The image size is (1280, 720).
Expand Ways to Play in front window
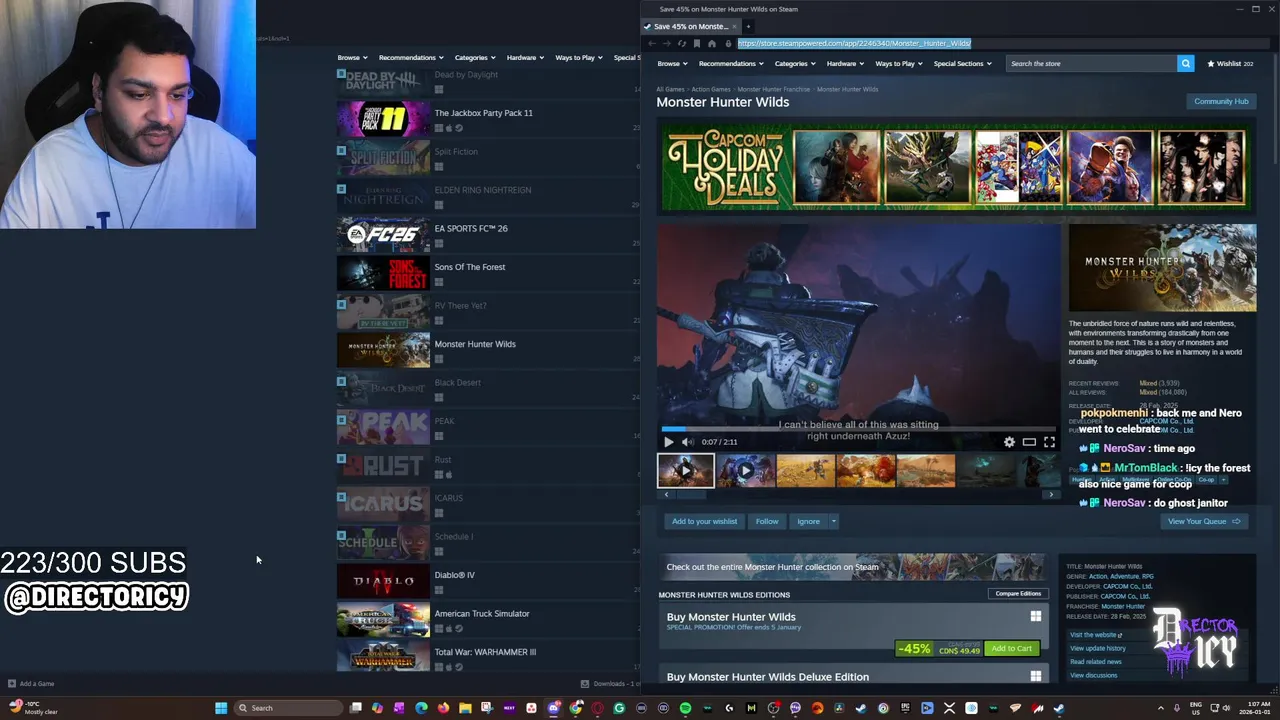[x=898, y=63]
